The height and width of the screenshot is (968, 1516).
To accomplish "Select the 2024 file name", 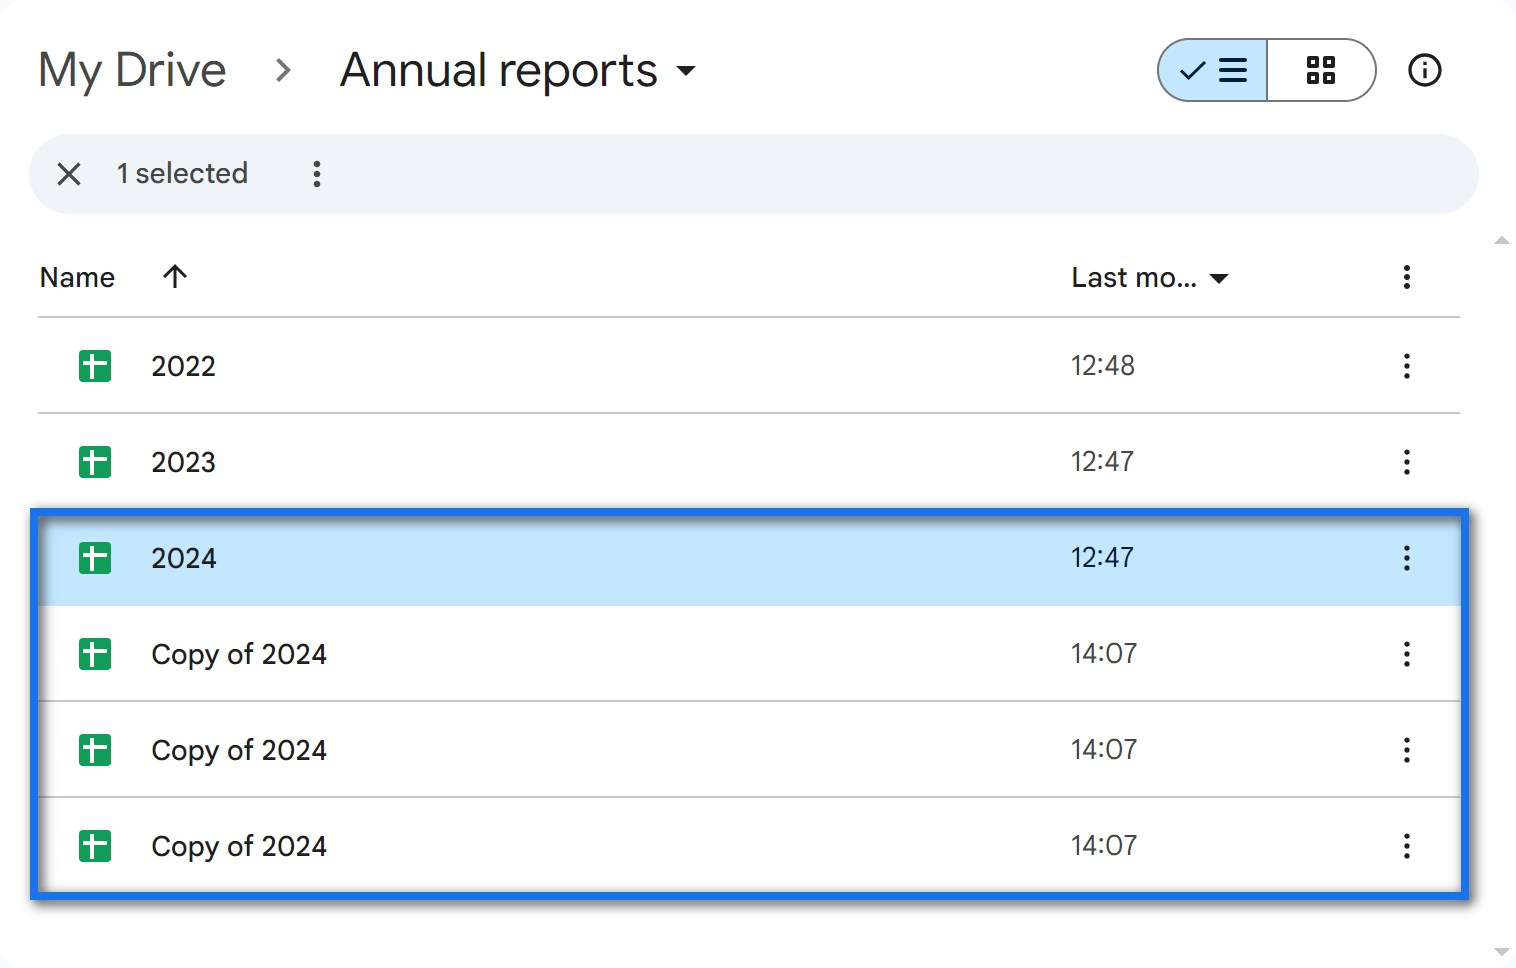I will 184,558.
